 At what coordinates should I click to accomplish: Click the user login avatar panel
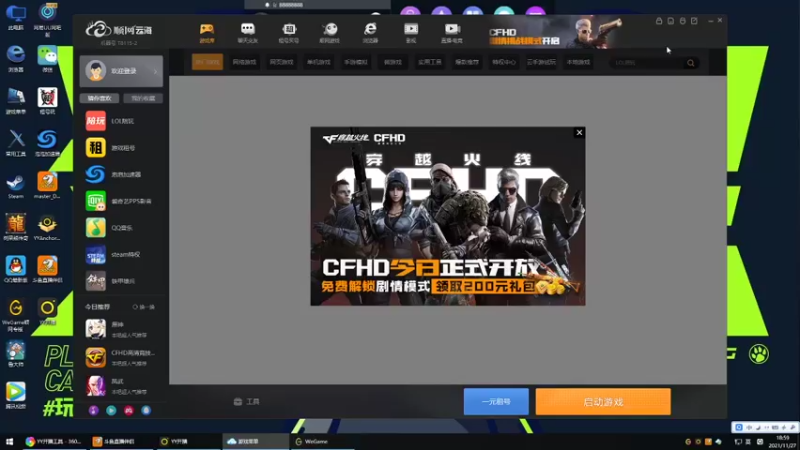121,71
